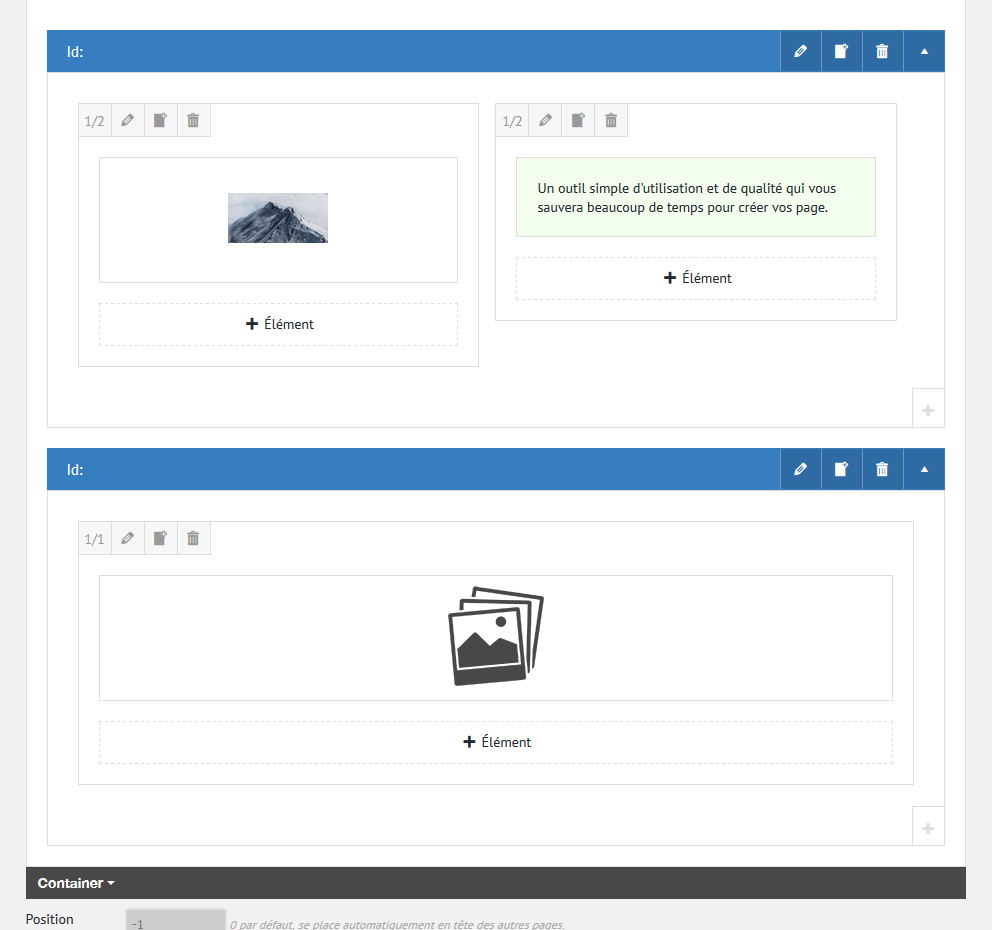The height and width of the screenshot is (930, 992).
Task: Collapse the second row section
Action: click(x=924, y=469)
